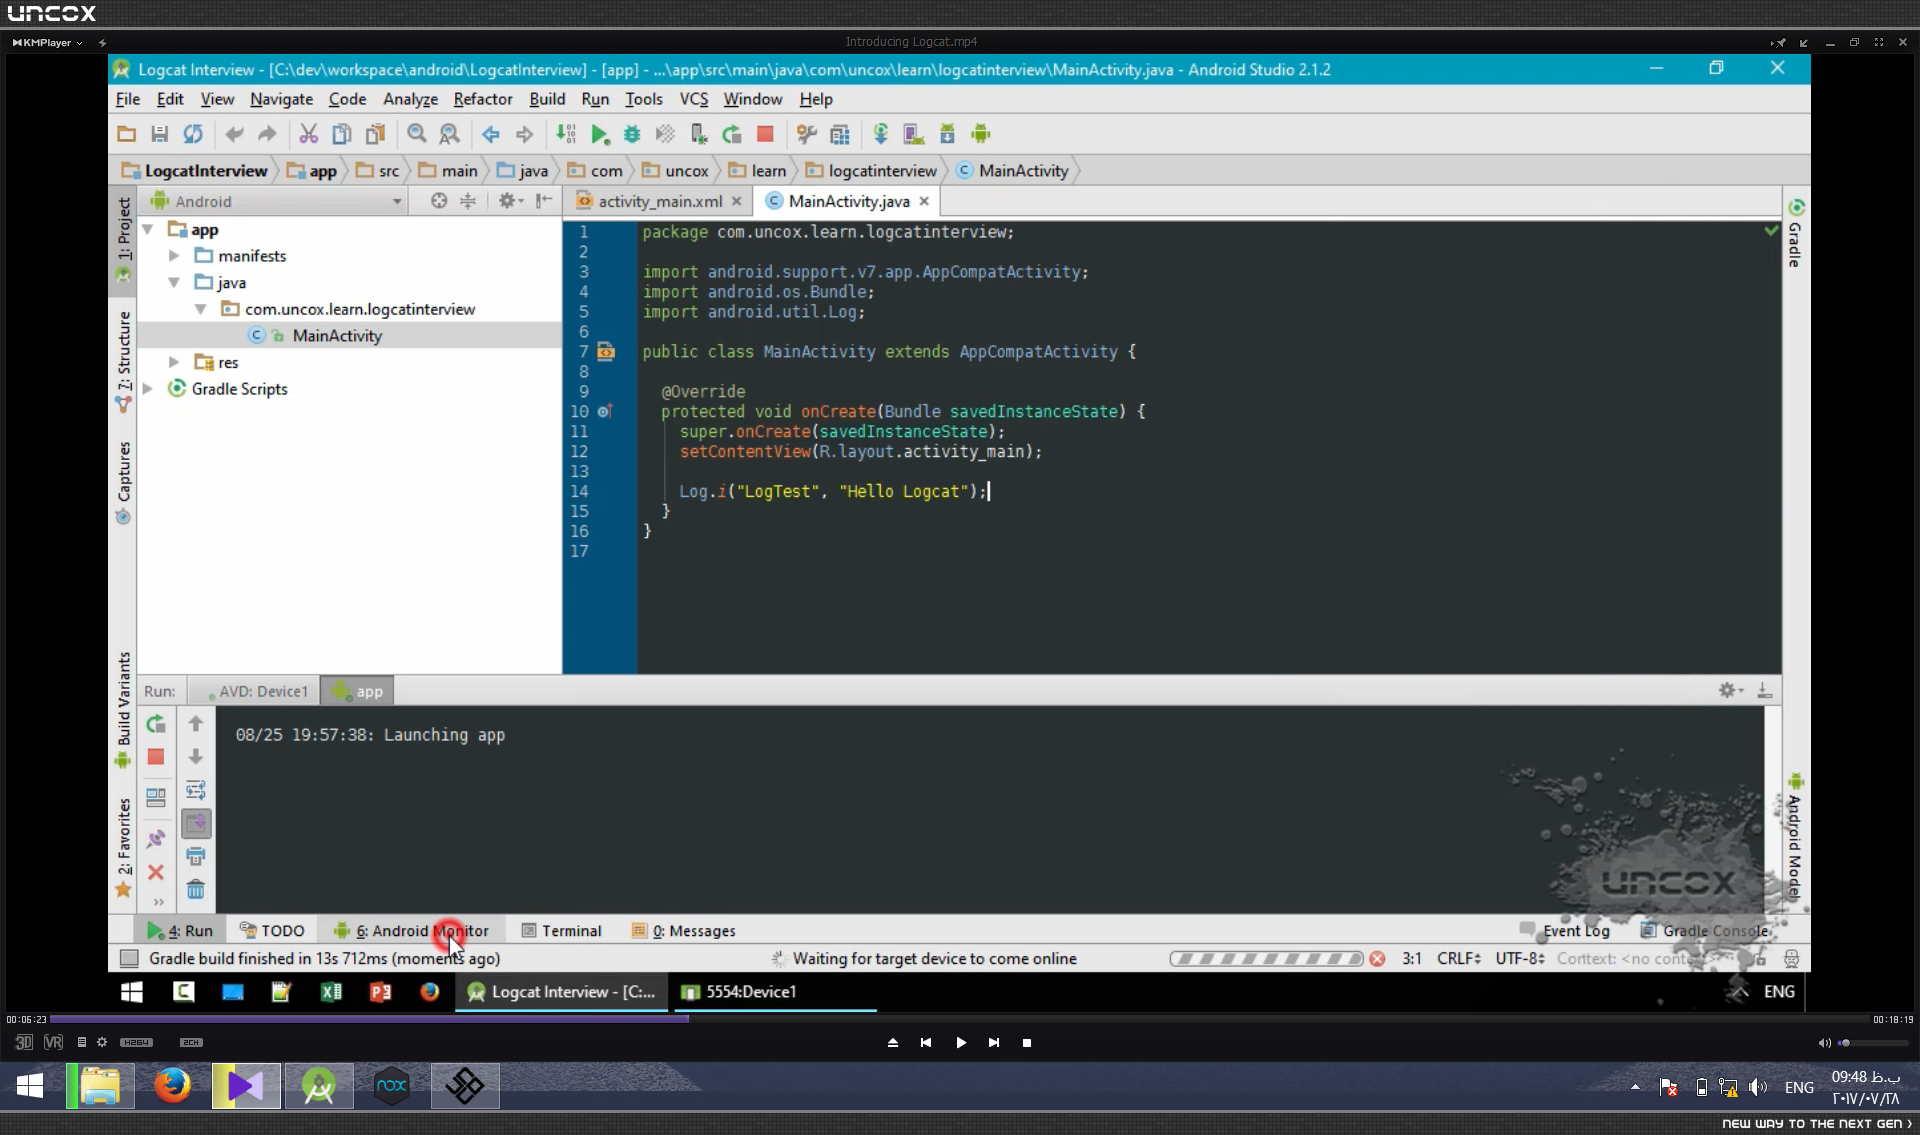Toggle VR mode in KMPlayer
1920x1135 pixels.
53,1042
